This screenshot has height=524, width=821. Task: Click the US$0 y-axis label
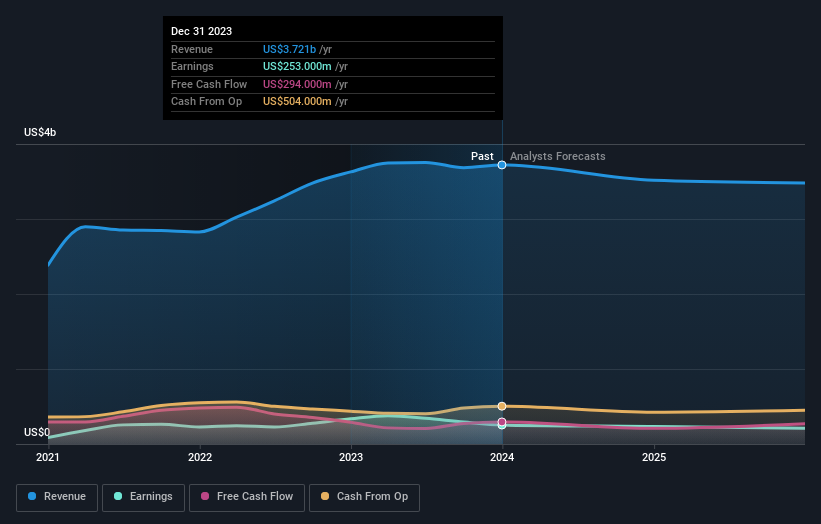click(37, 432)
